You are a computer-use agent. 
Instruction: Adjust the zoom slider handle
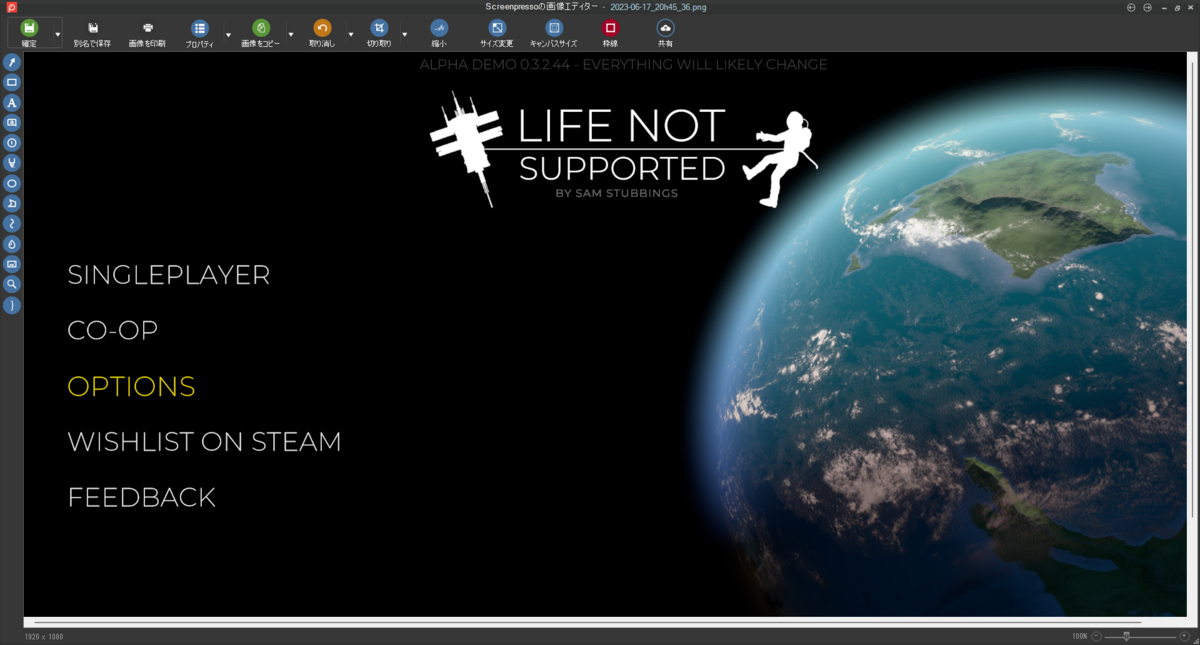coord(1127,636)
